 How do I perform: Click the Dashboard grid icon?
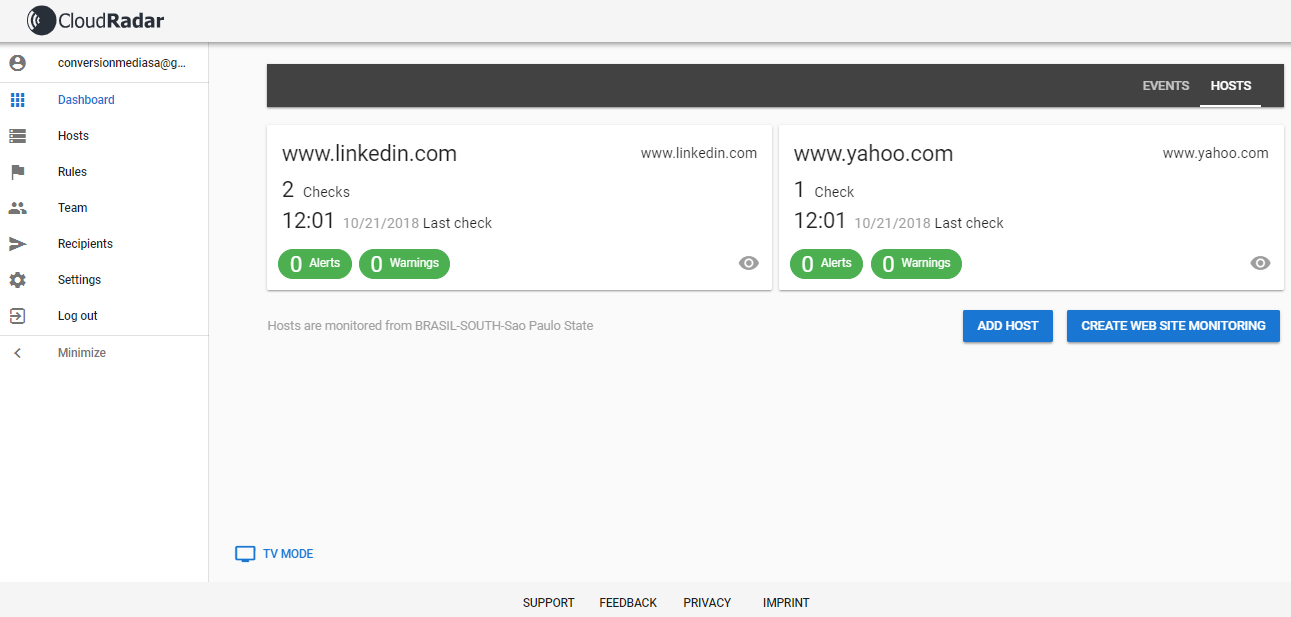pyautogui.click(x=17, y=100)
